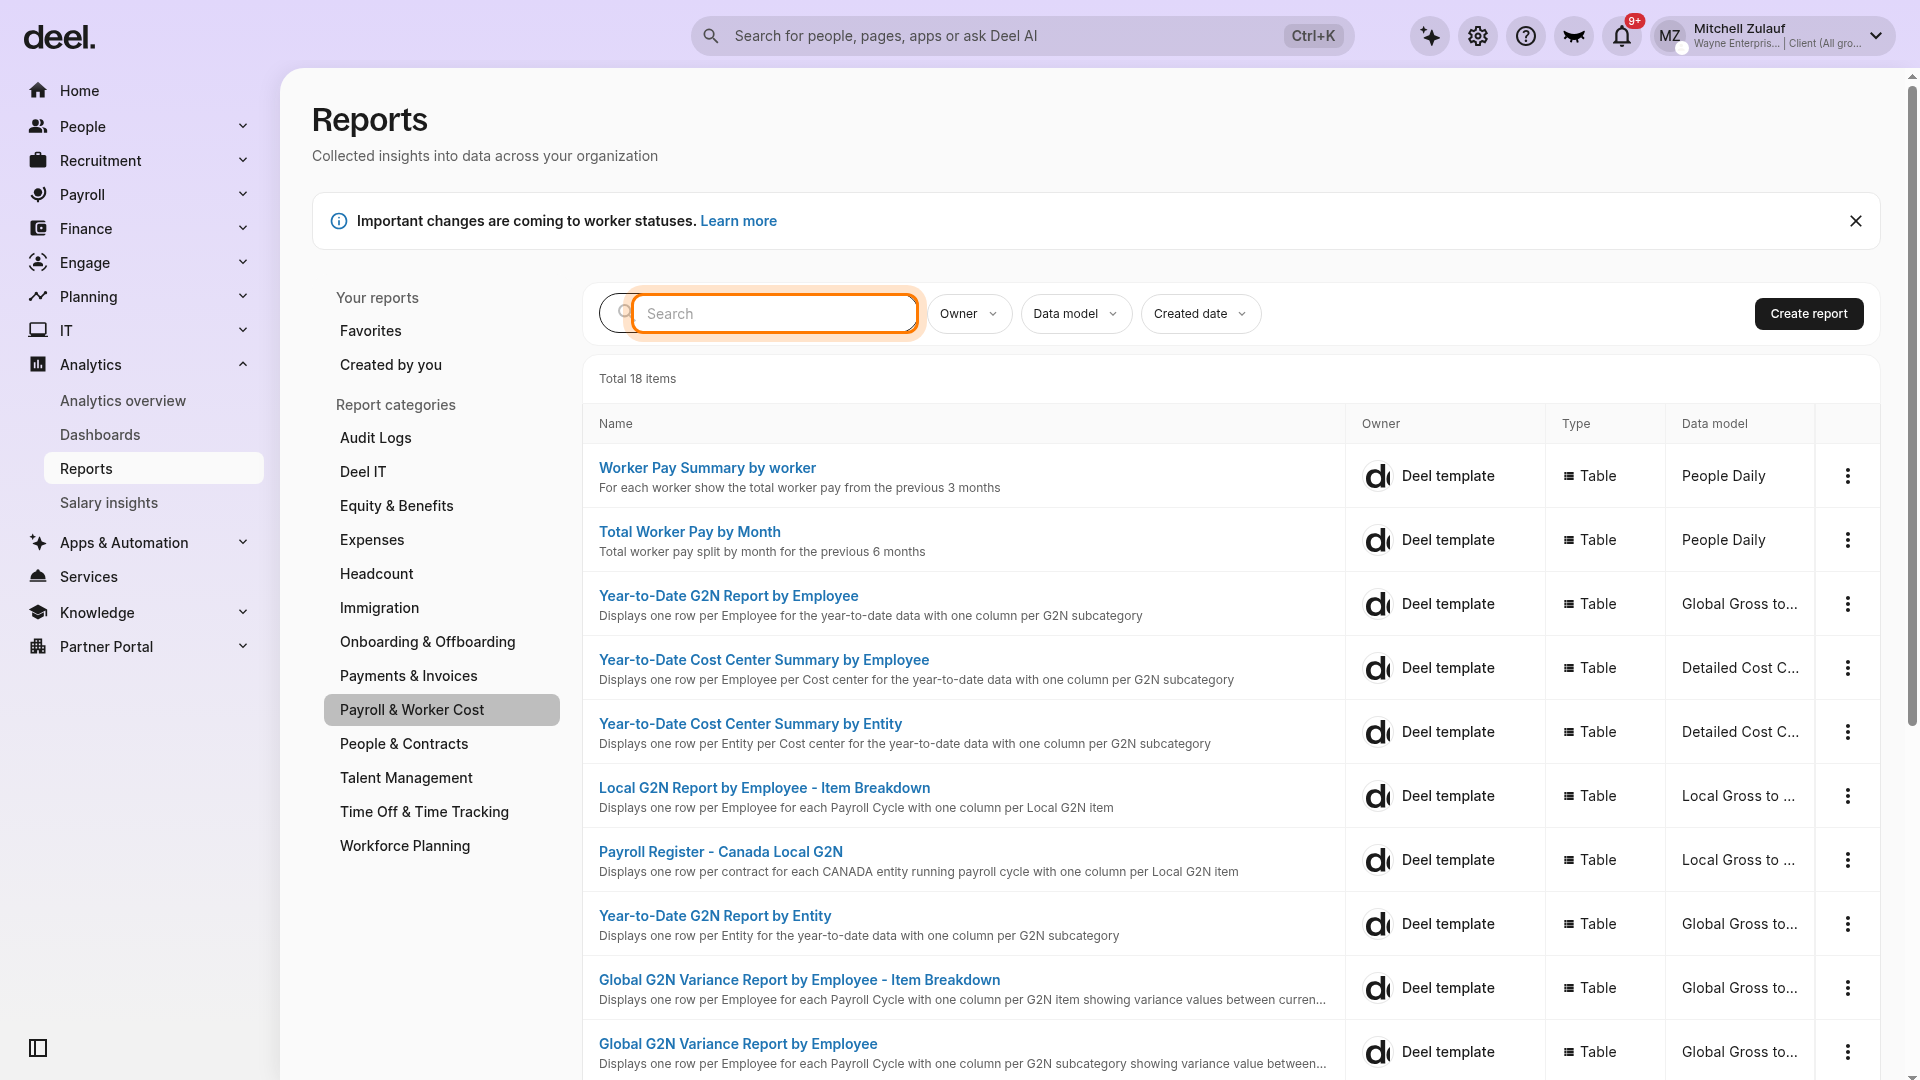
Task: Select Time Off & Time Tracking category
Action: [x=442, y=812]
